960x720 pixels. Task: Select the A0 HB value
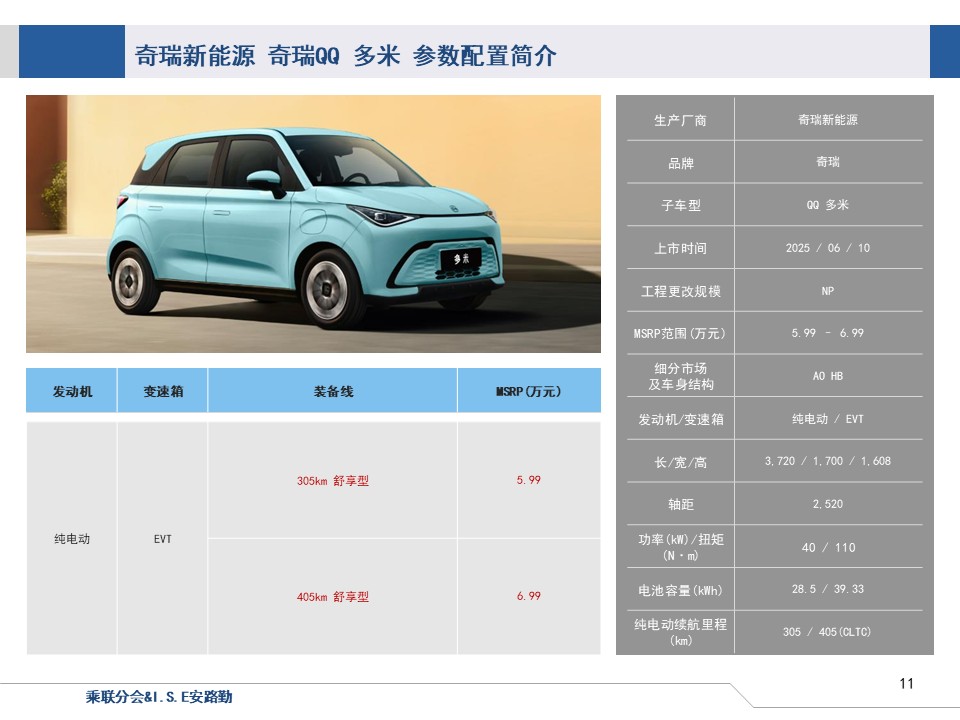828,376
